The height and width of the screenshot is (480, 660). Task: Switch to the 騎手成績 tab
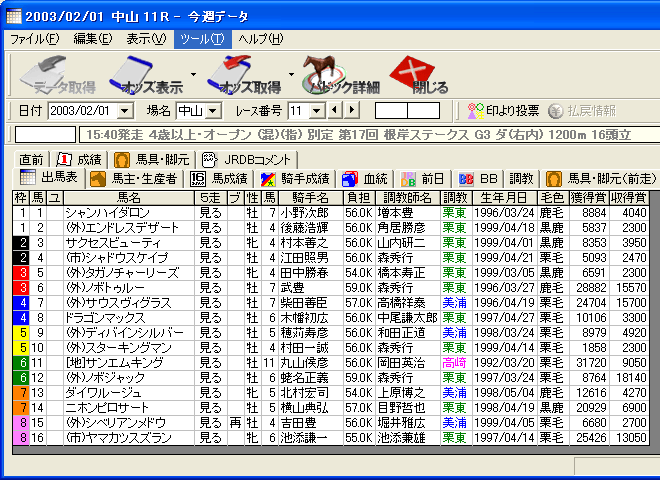tap(295, 178)
